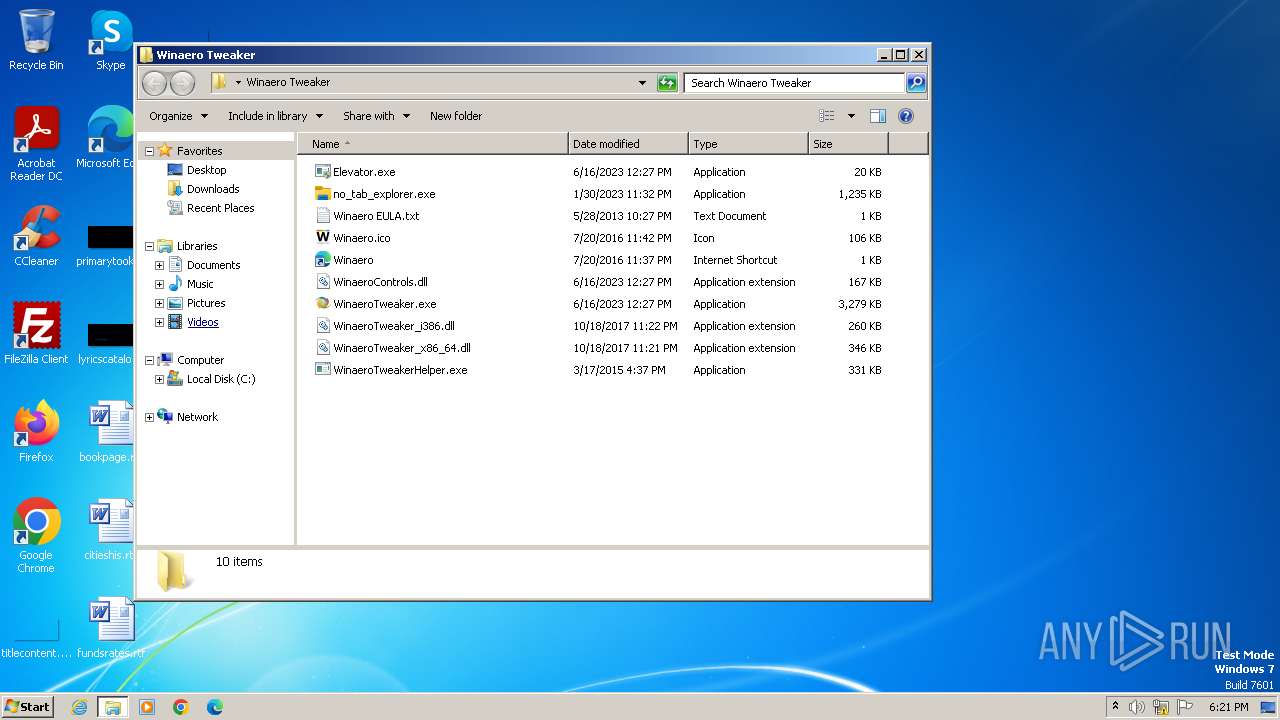Click '3,279 KB' size cell

tap(859, 304)
